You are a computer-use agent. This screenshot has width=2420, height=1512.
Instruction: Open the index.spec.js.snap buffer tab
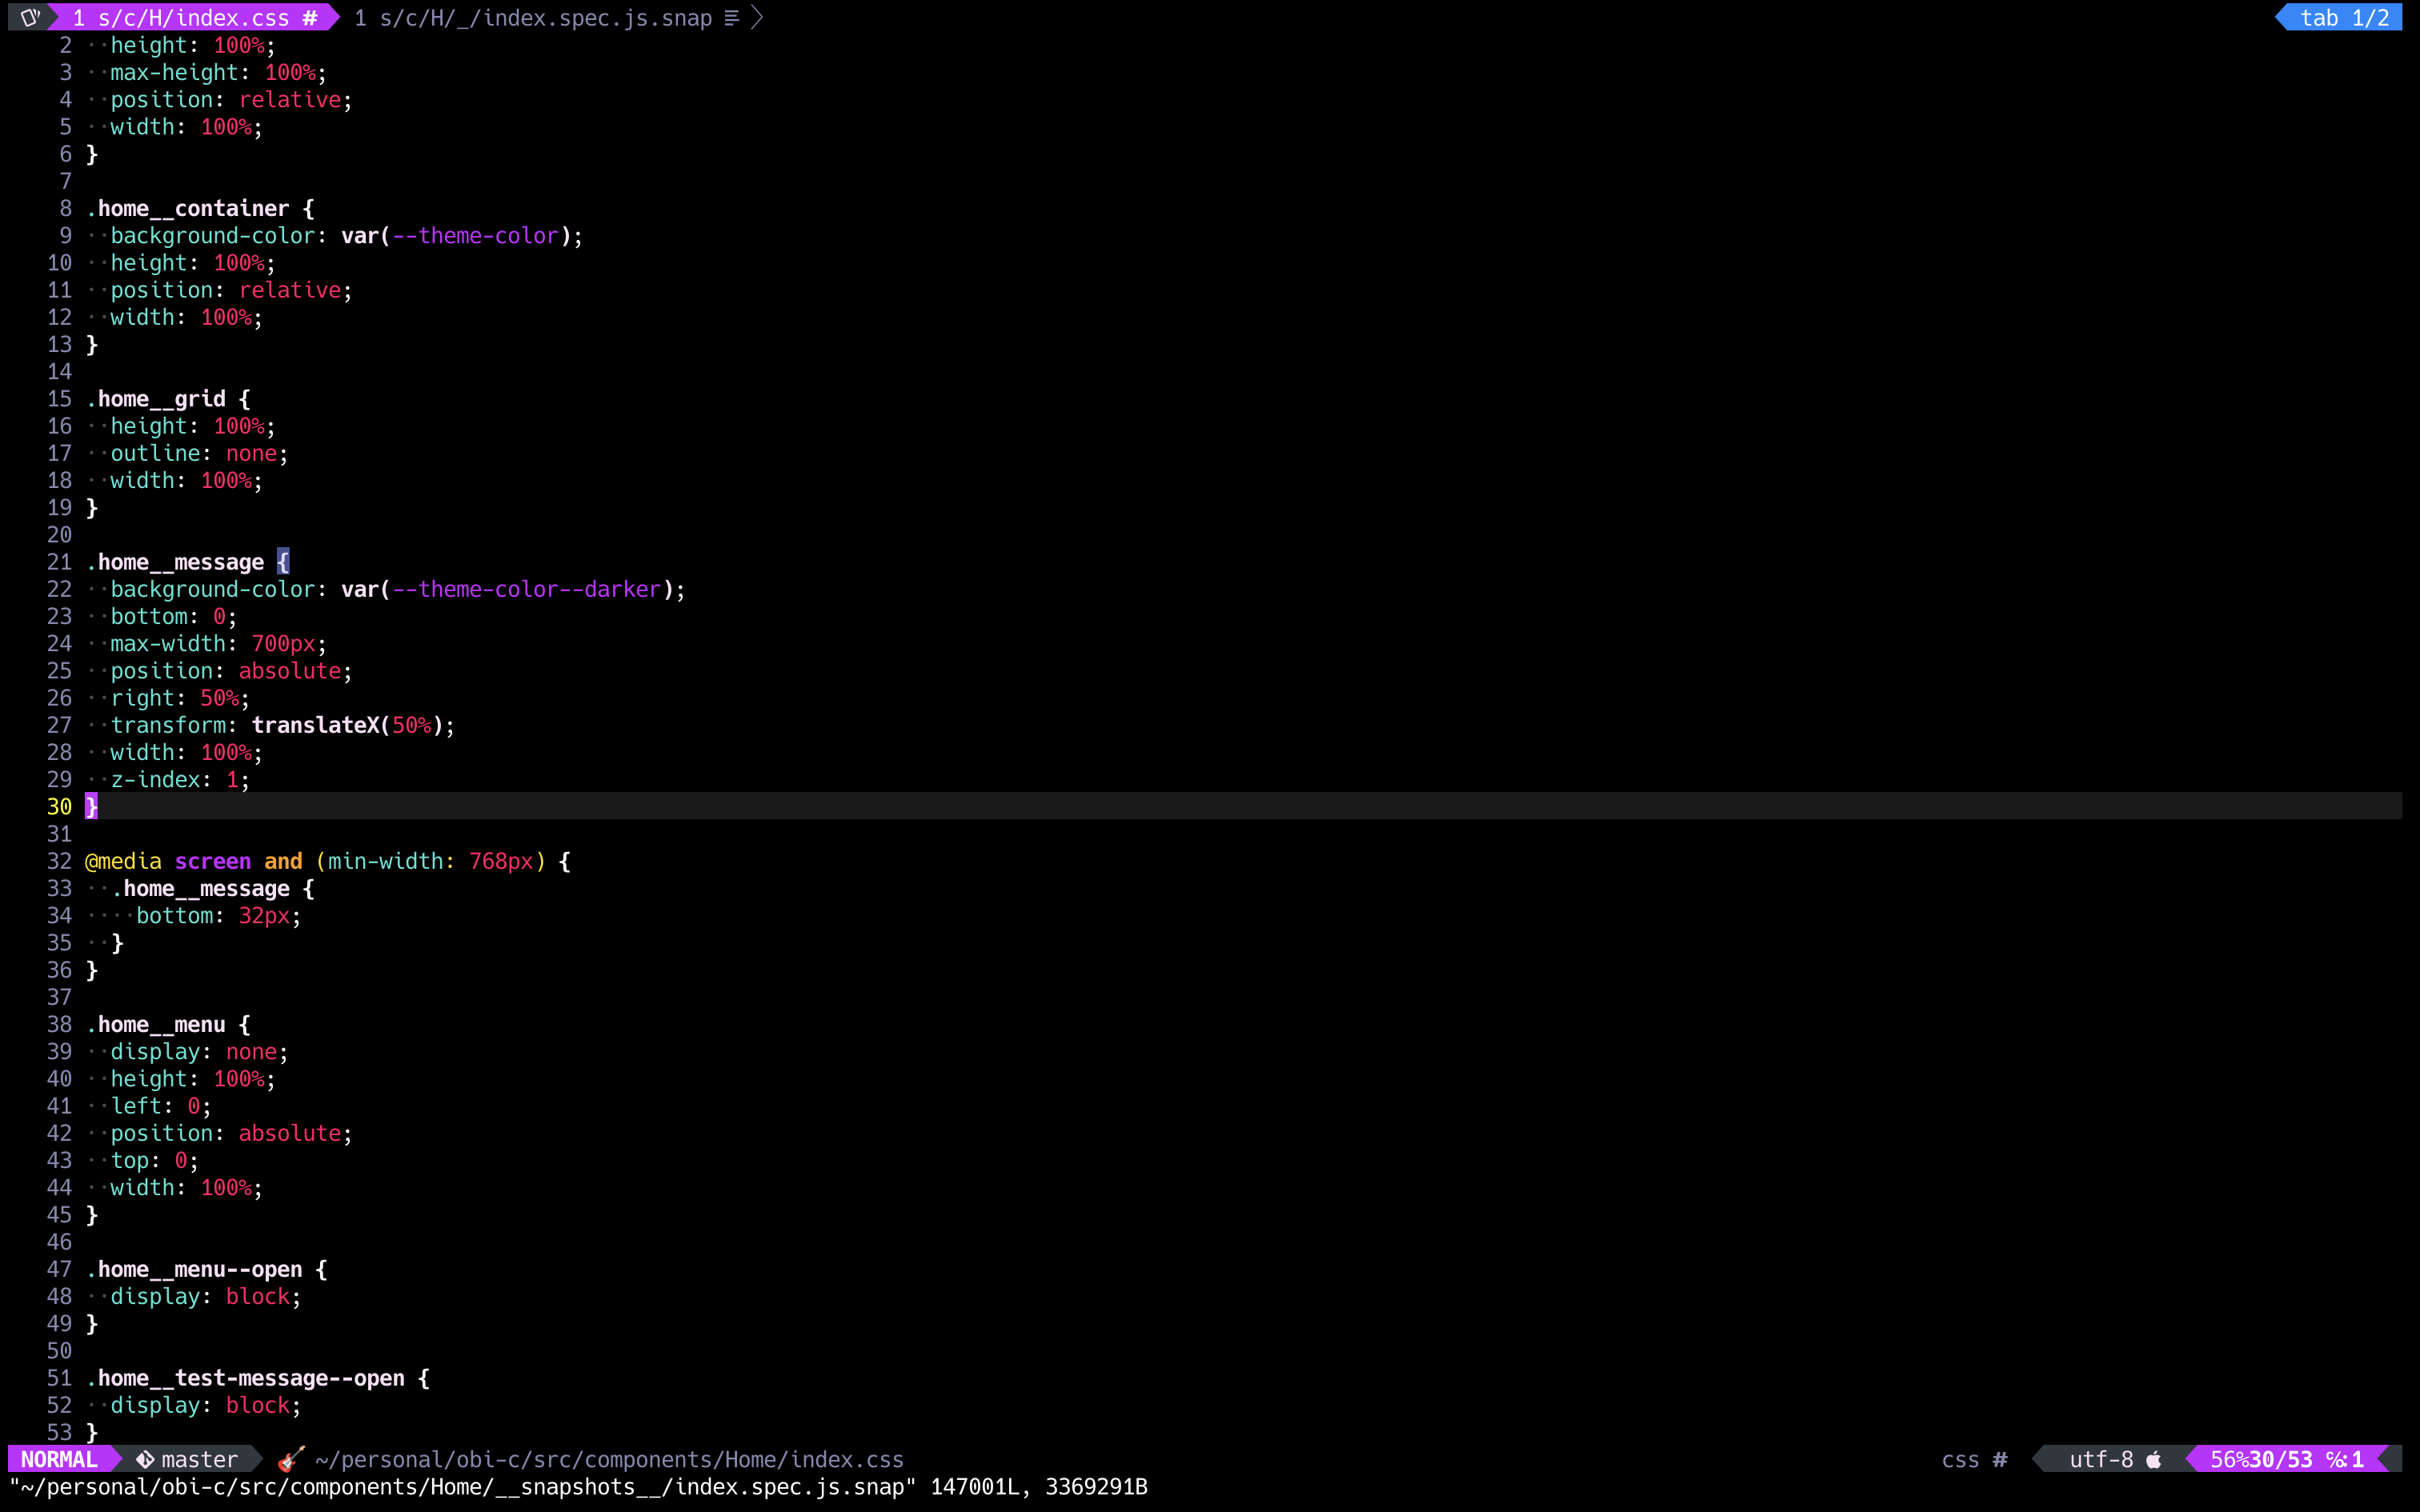pyautogui.click(x=533, y=17)
